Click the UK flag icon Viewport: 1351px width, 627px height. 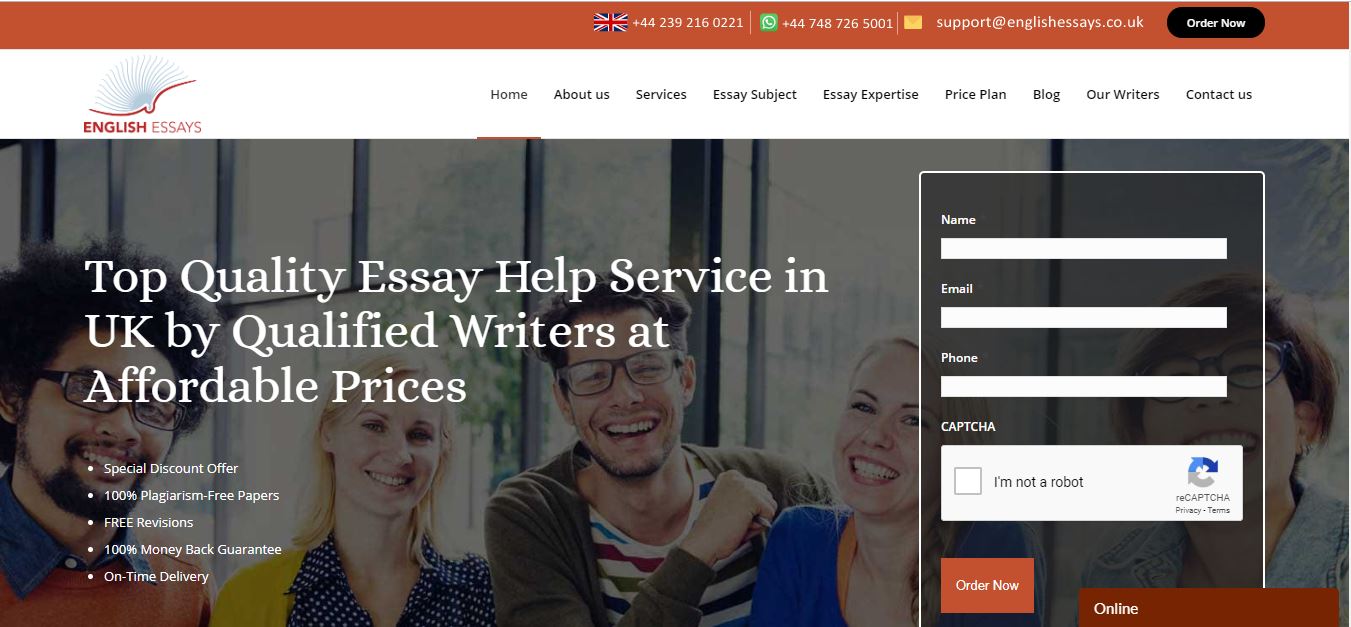610,22
